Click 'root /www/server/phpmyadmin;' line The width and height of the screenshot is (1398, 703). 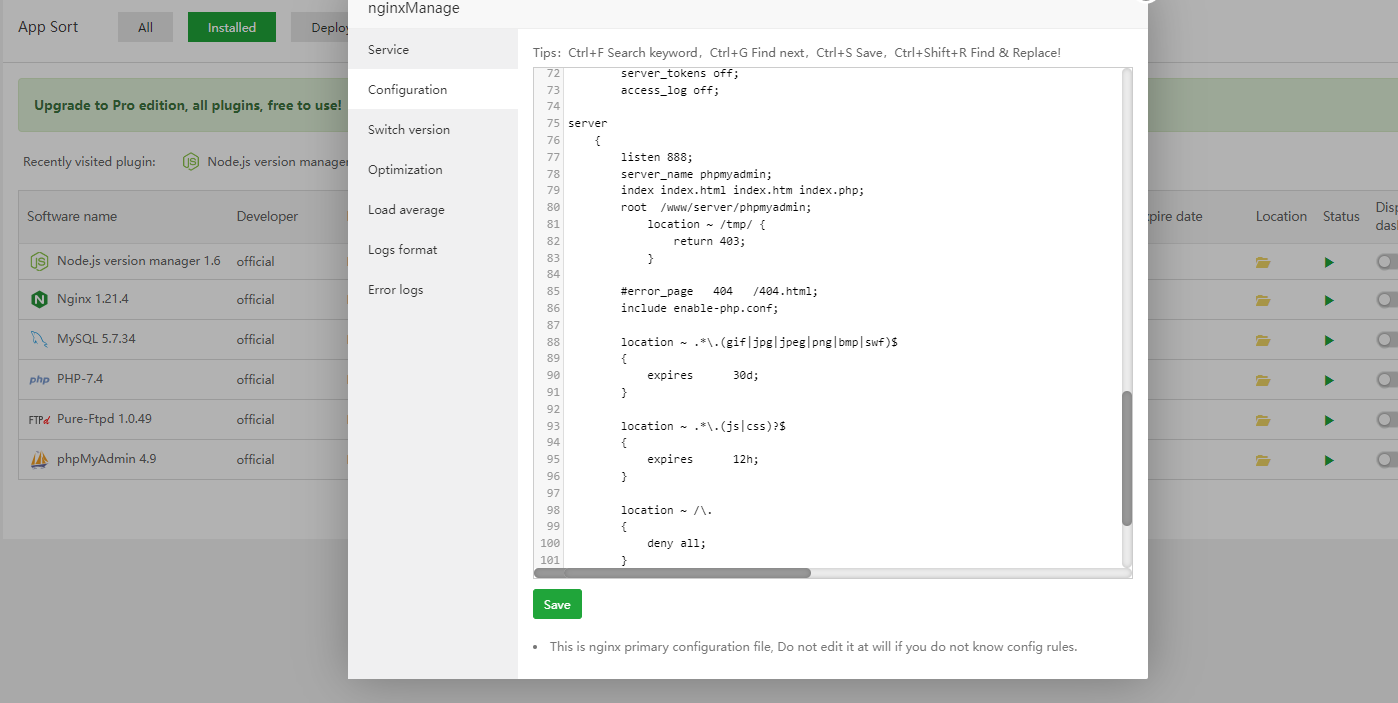point(716,207)
